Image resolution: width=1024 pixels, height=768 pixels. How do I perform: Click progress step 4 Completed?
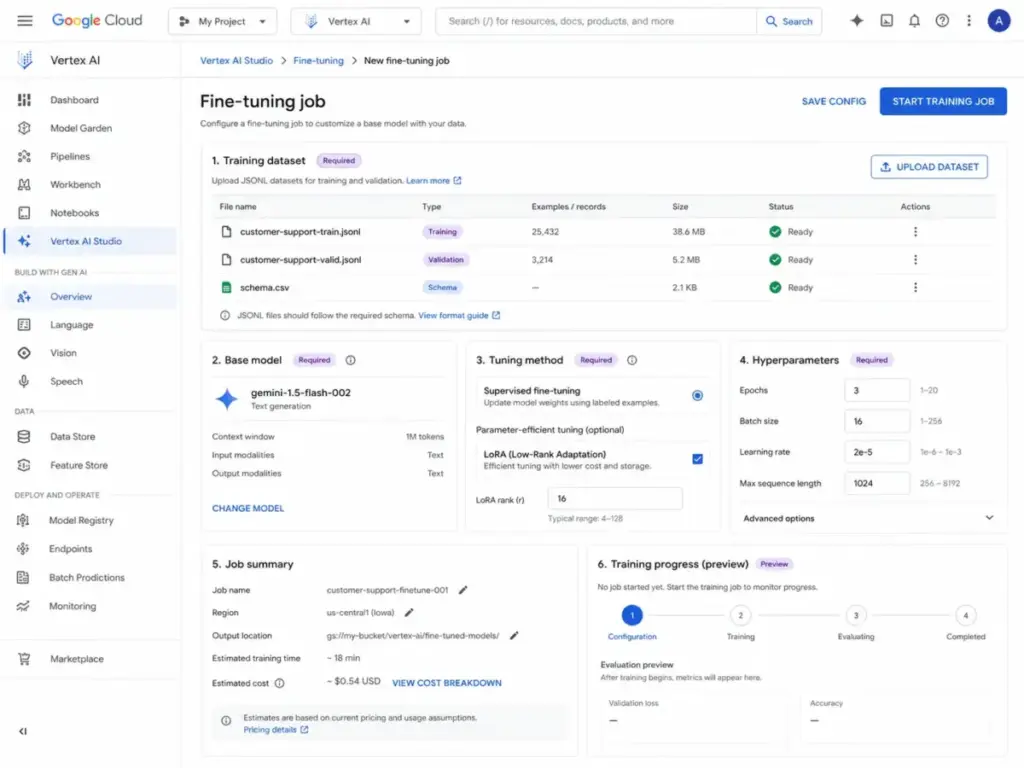tap(965, 615)
